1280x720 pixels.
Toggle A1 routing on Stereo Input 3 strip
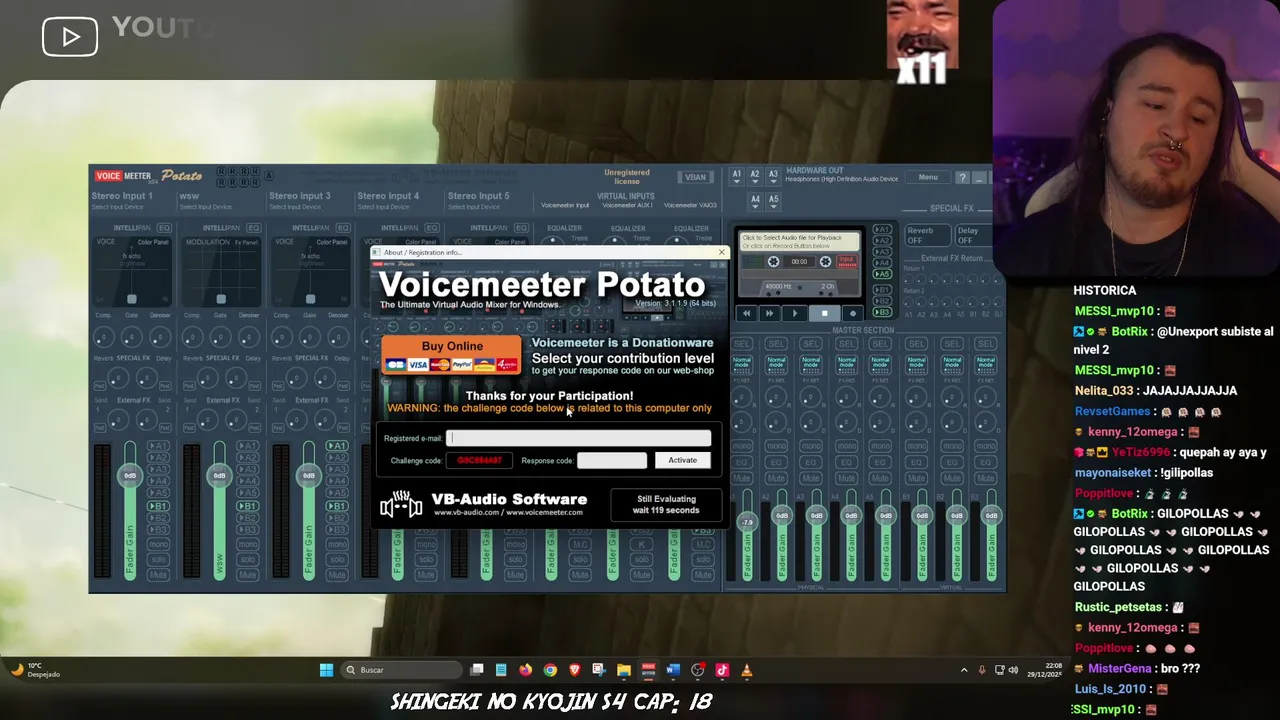(x=336, y=446)
